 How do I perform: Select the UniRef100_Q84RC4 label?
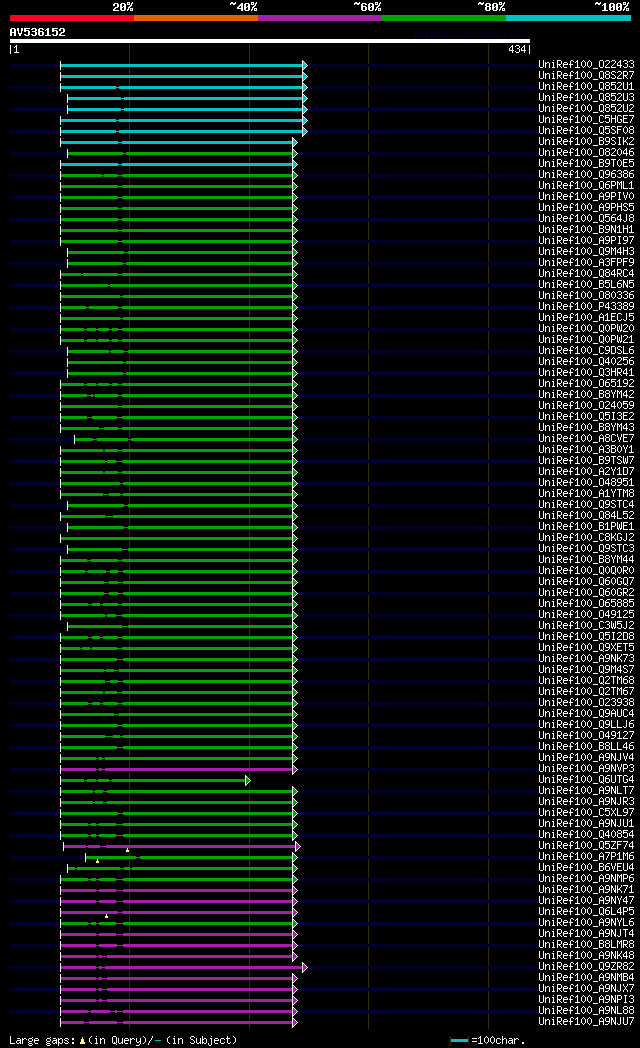[586, 274]
